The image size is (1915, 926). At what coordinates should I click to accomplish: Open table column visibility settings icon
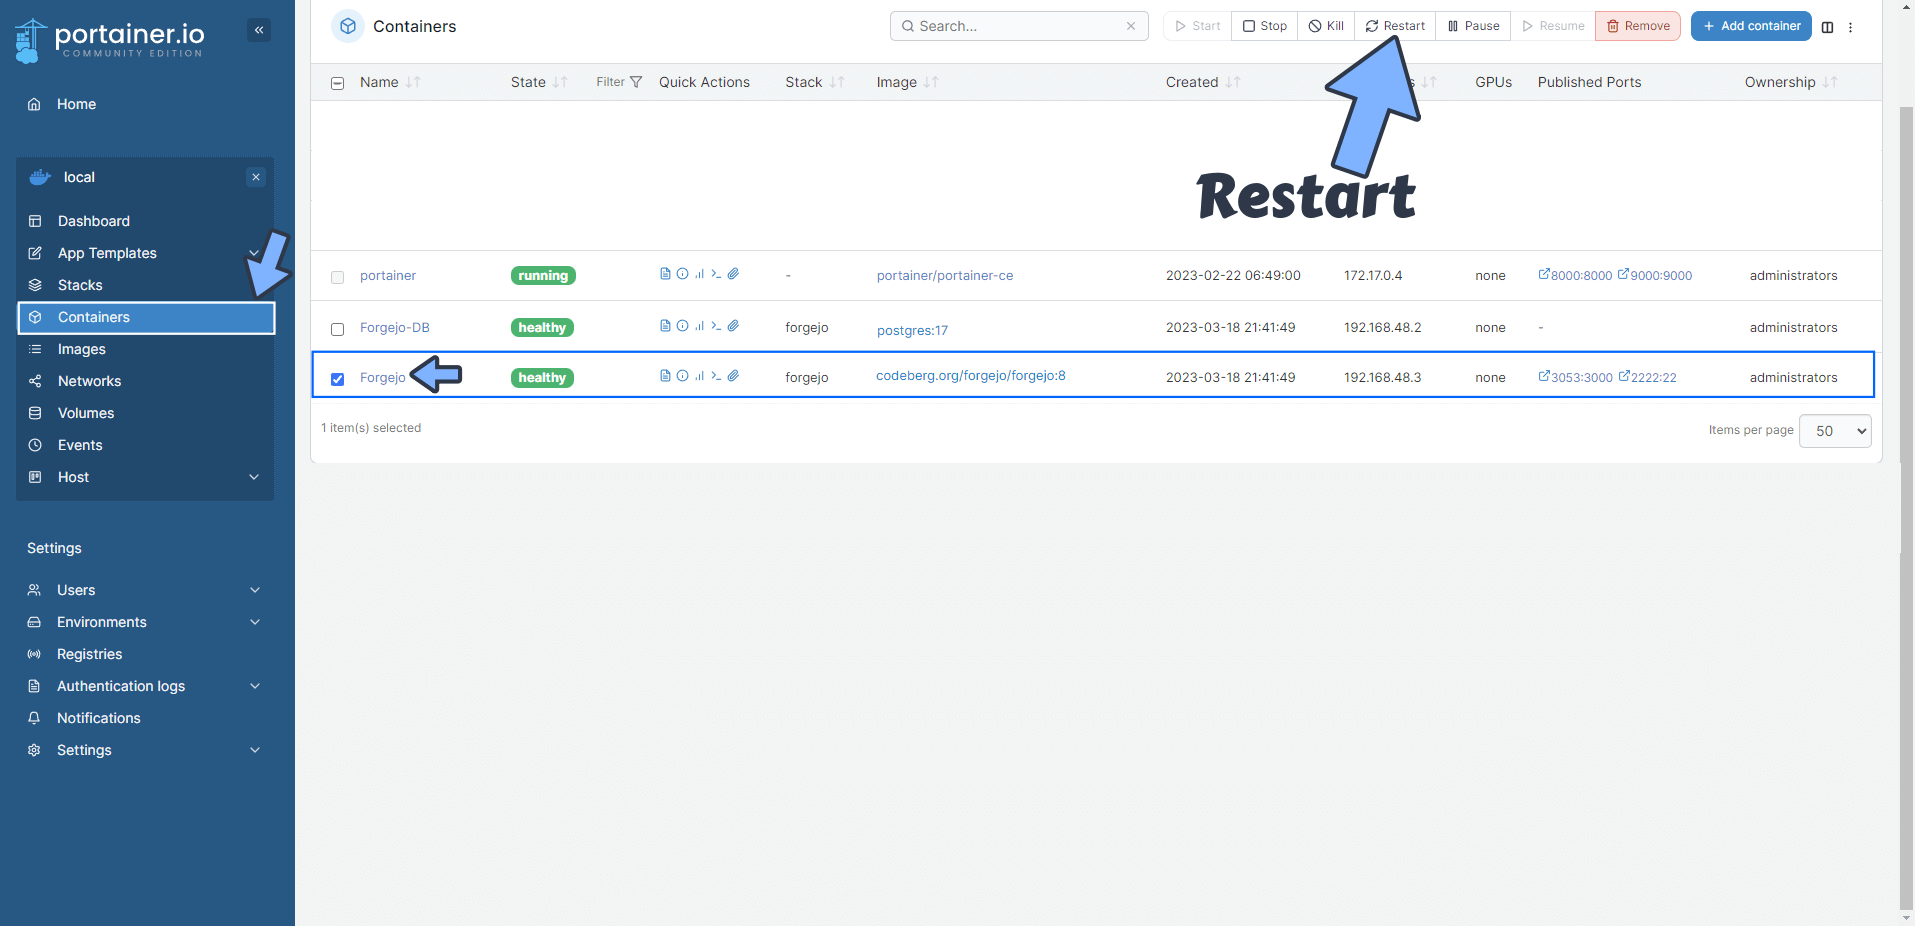point(1827,27)
